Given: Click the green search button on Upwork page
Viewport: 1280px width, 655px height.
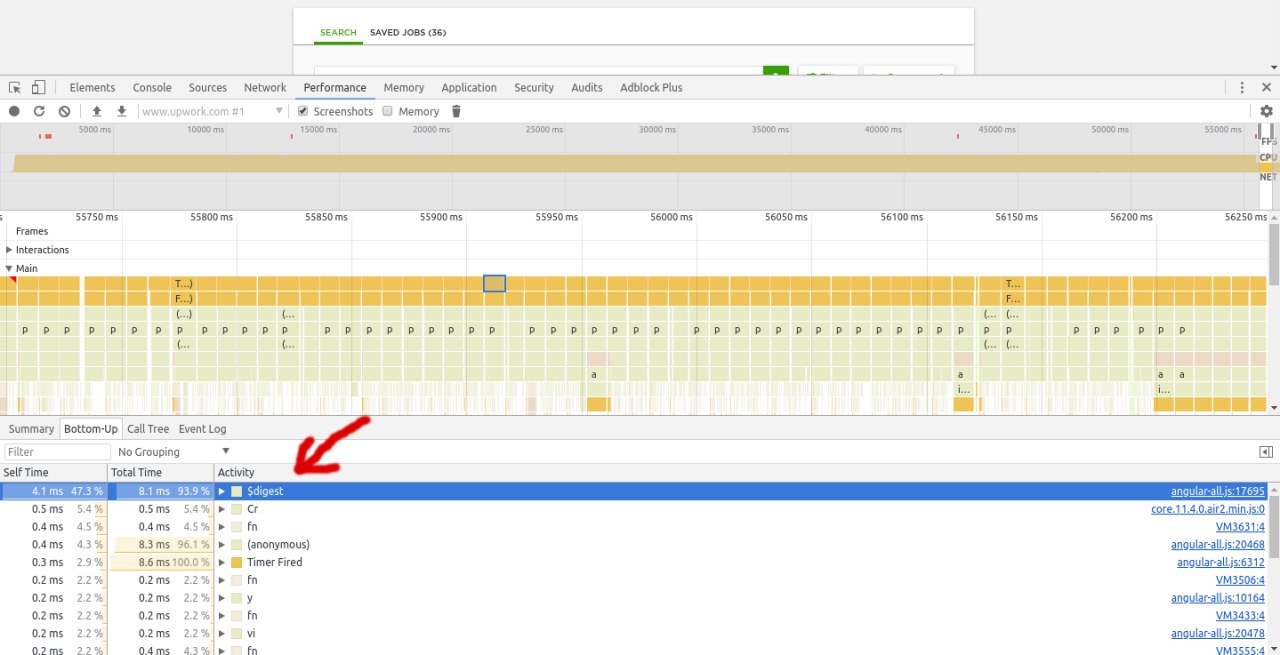Looking at the screenshot, I should (776, 71).
